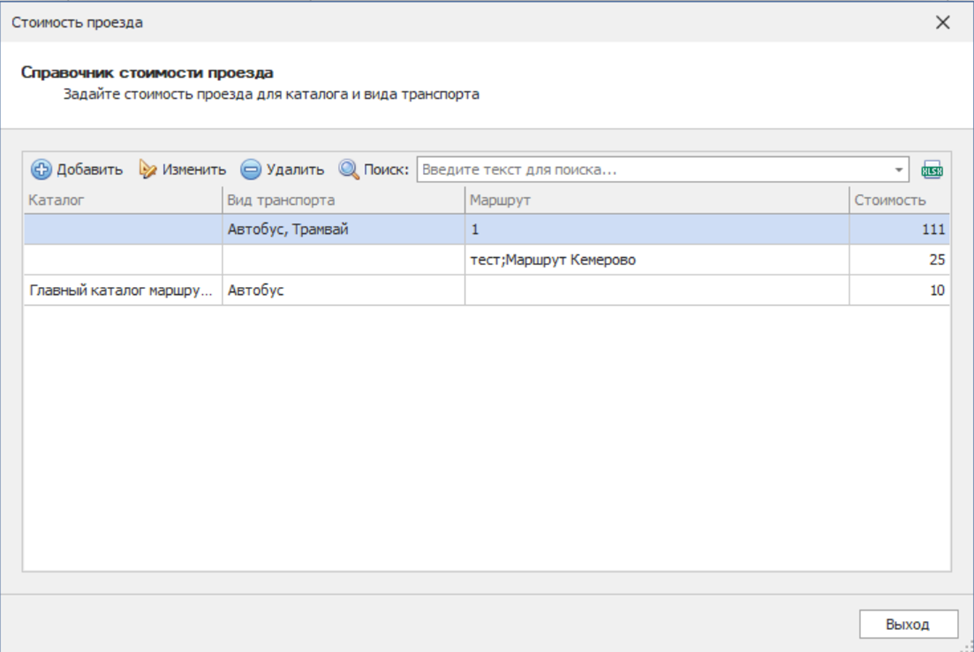Click the magnifying glass search icon

pyautogui.click(x=348, y=170)
